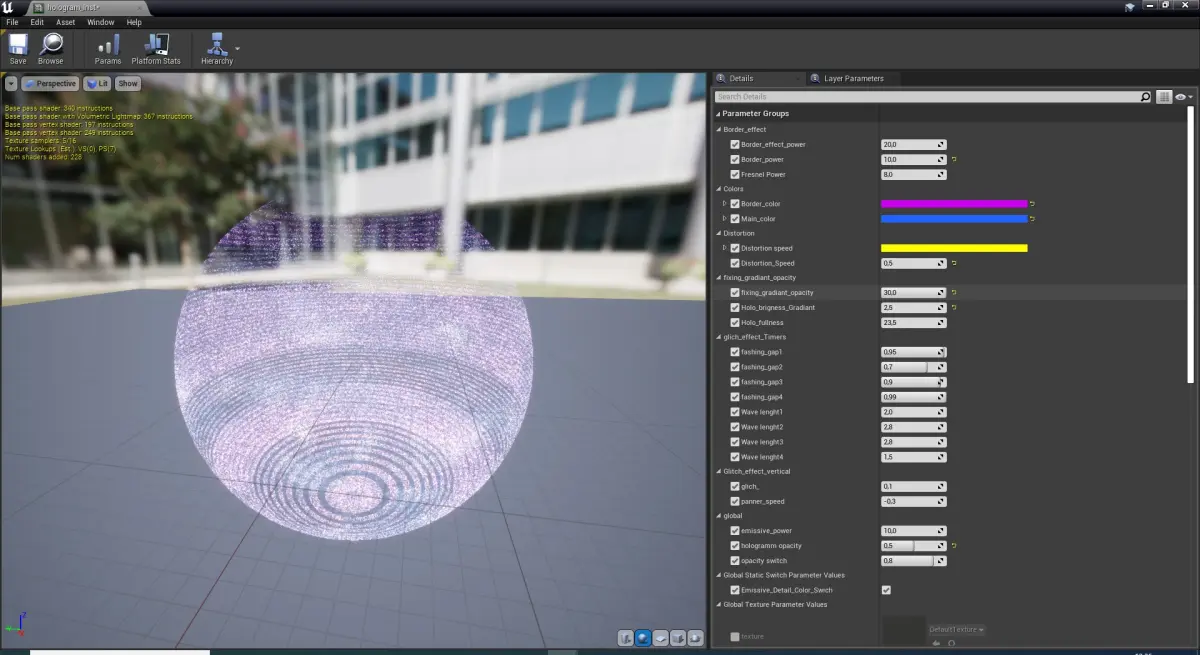Viewport: 1200px width, 655px height.
Task: Click the Border_effect_power value field
Action: click(913, 144)
